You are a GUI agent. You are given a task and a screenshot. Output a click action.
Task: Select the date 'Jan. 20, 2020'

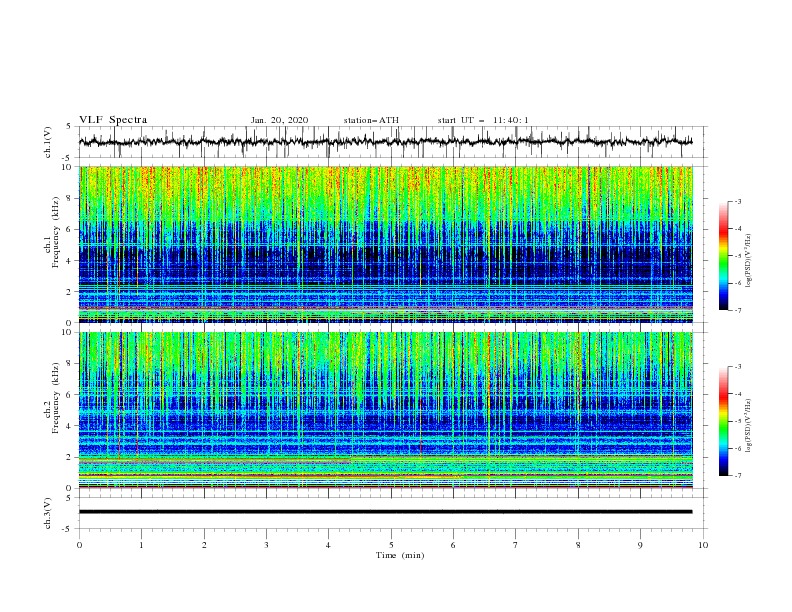tap(279, 120)
